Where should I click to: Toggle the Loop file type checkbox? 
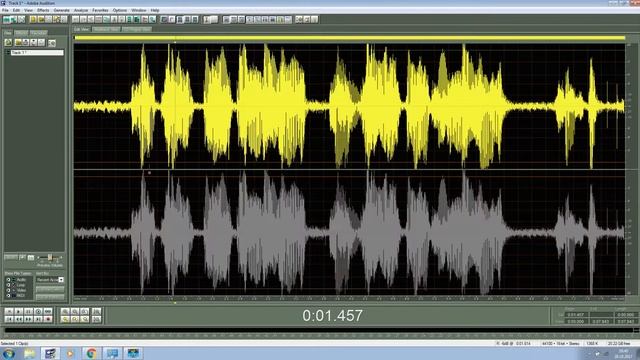(x=8, y=285)
